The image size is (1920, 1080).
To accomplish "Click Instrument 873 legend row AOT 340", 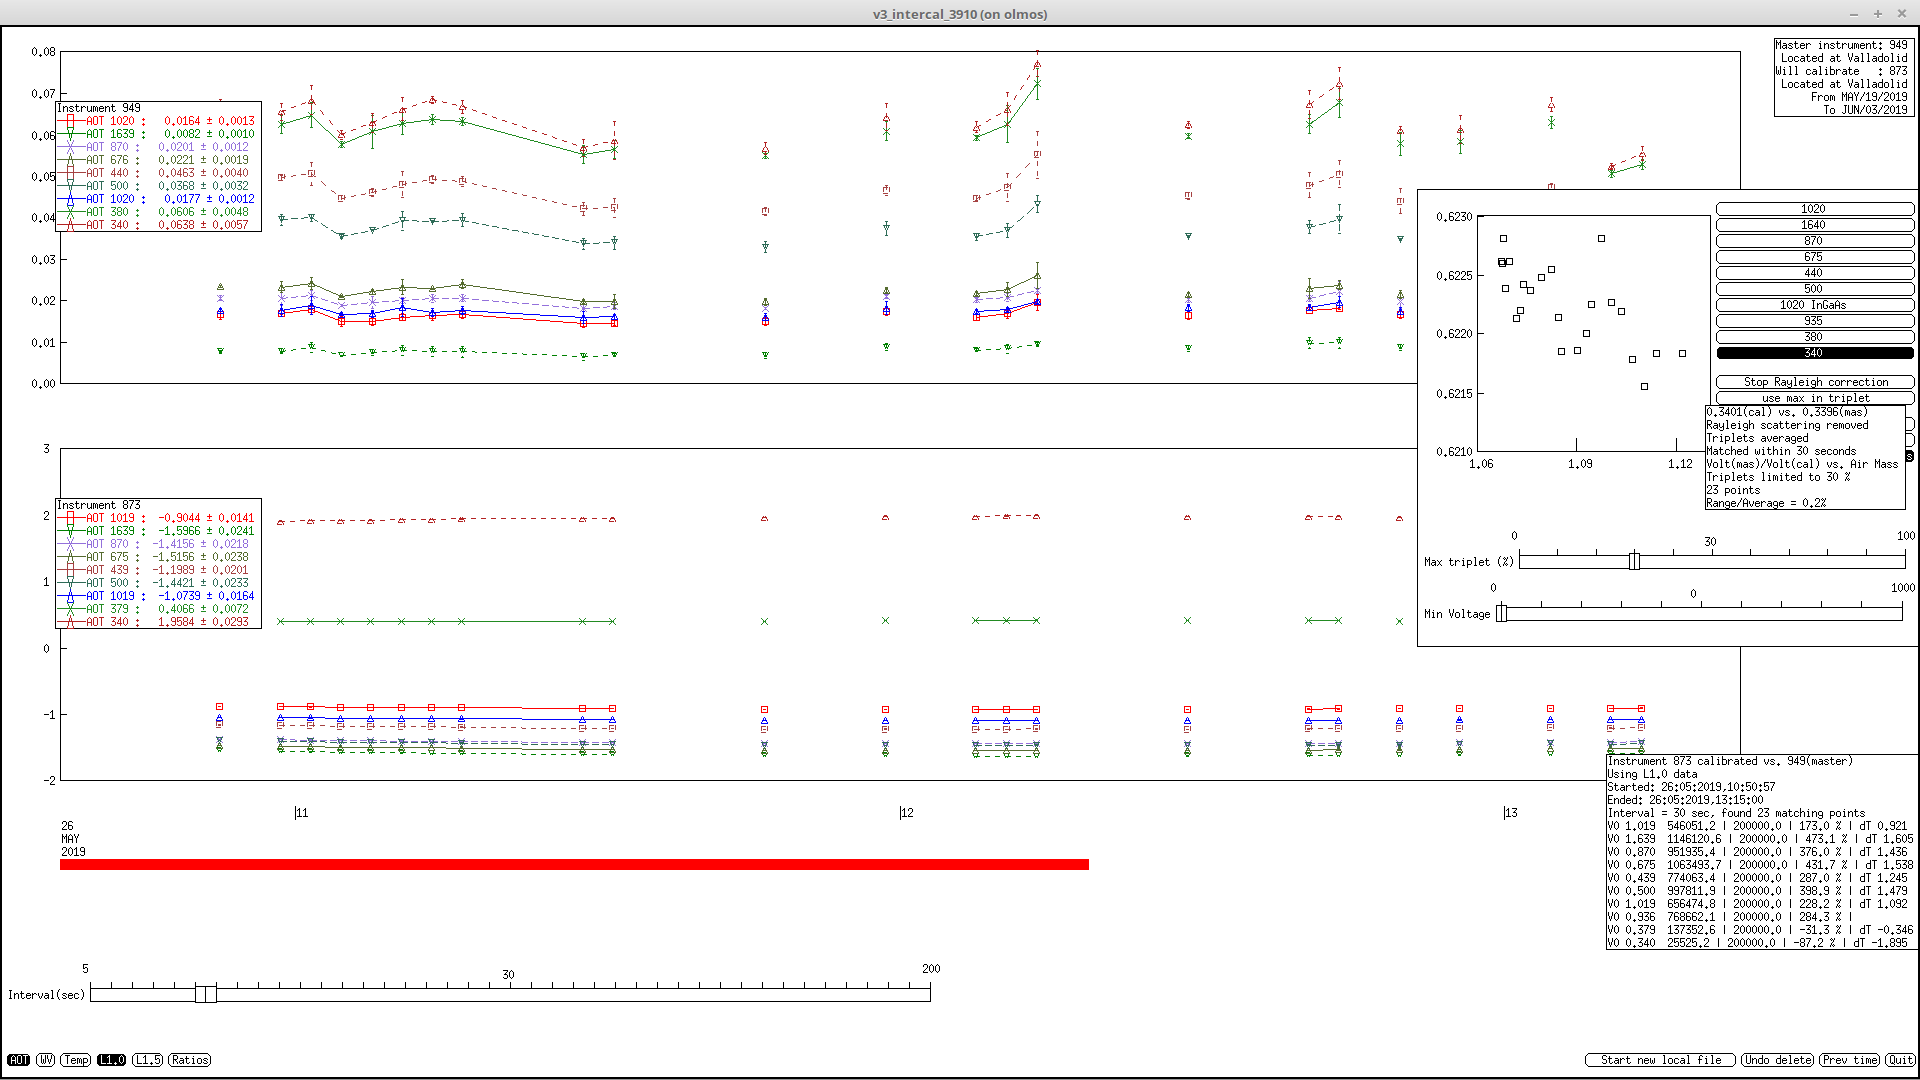I will [x=158, y=622].
